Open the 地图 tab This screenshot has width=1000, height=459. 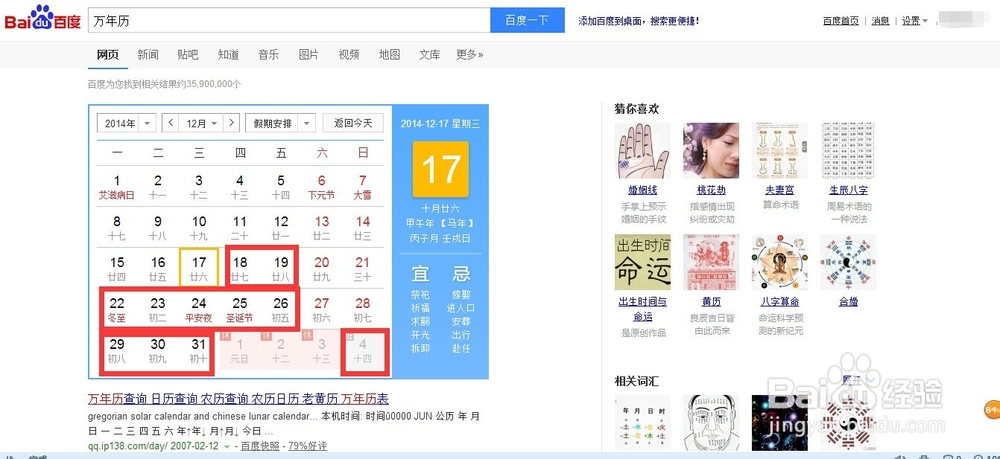(389, 55)
